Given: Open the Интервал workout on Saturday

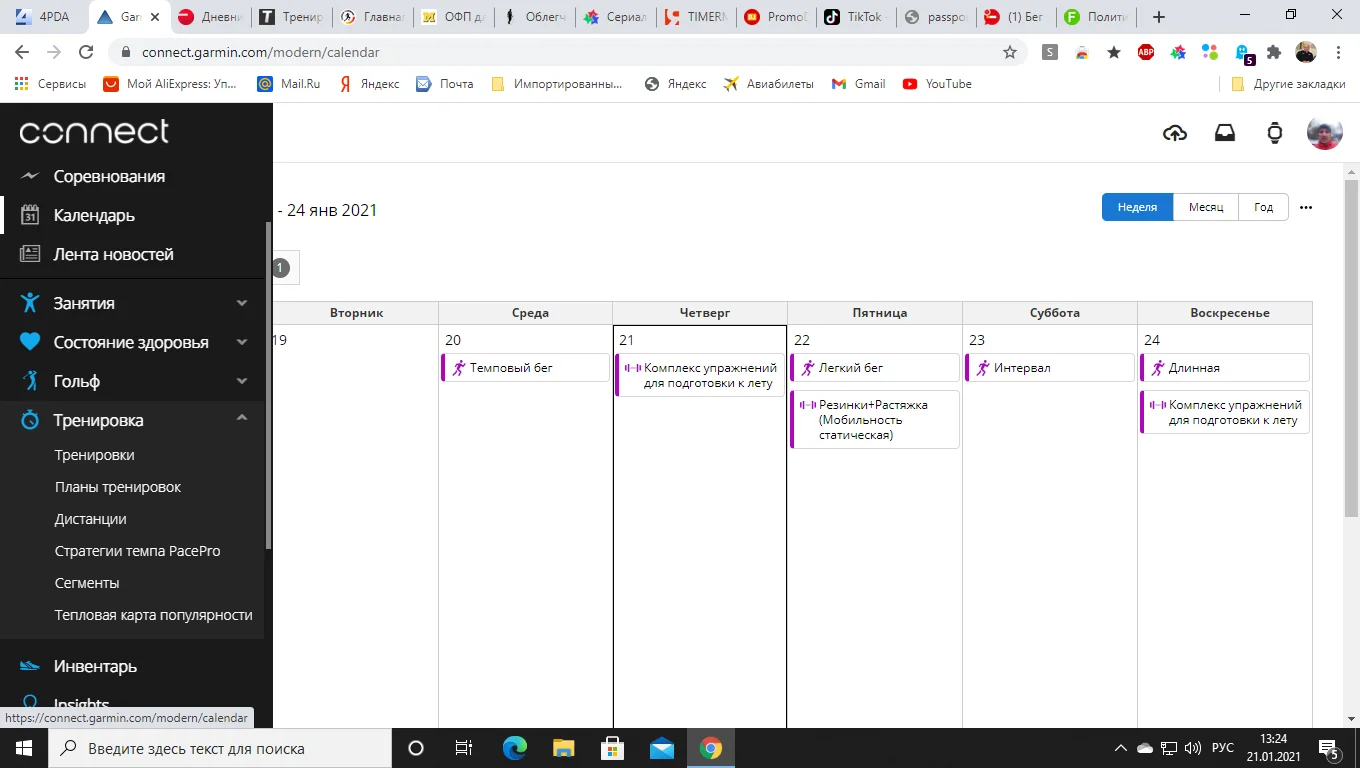Looking at the screenshot, I should (1050, 368).
